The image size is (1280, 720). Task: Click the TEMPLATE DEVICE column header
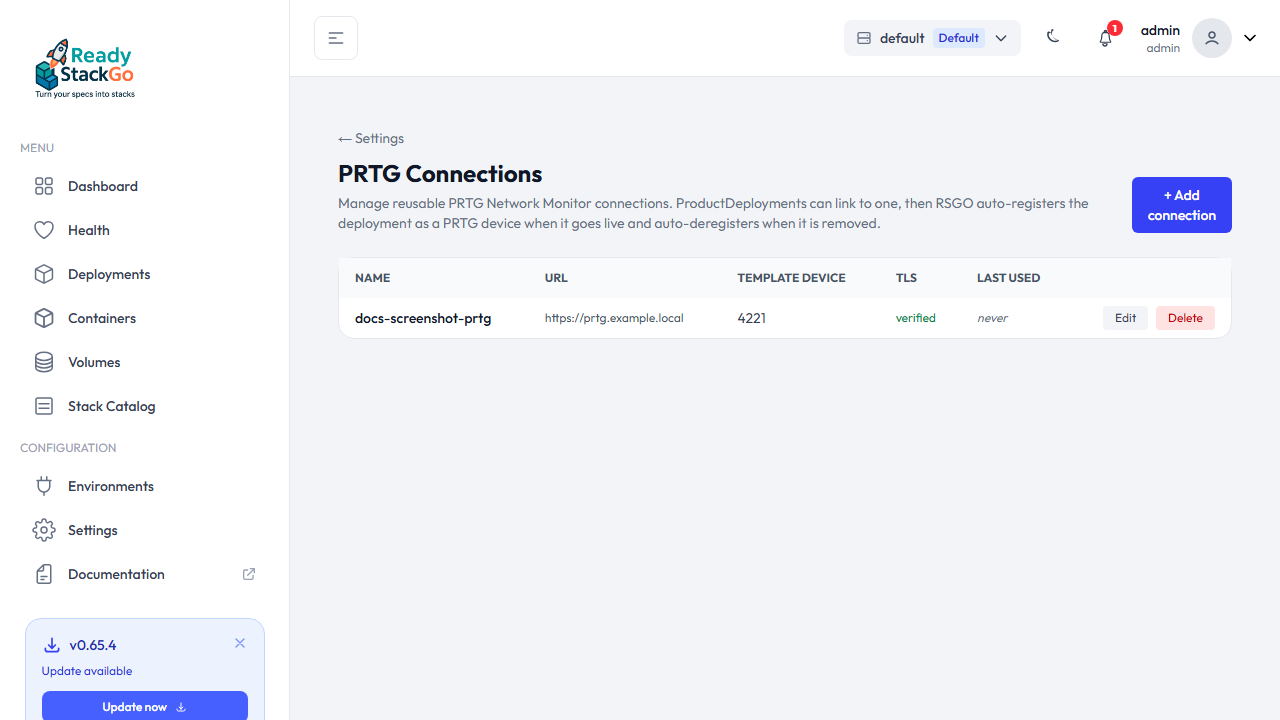791,278
